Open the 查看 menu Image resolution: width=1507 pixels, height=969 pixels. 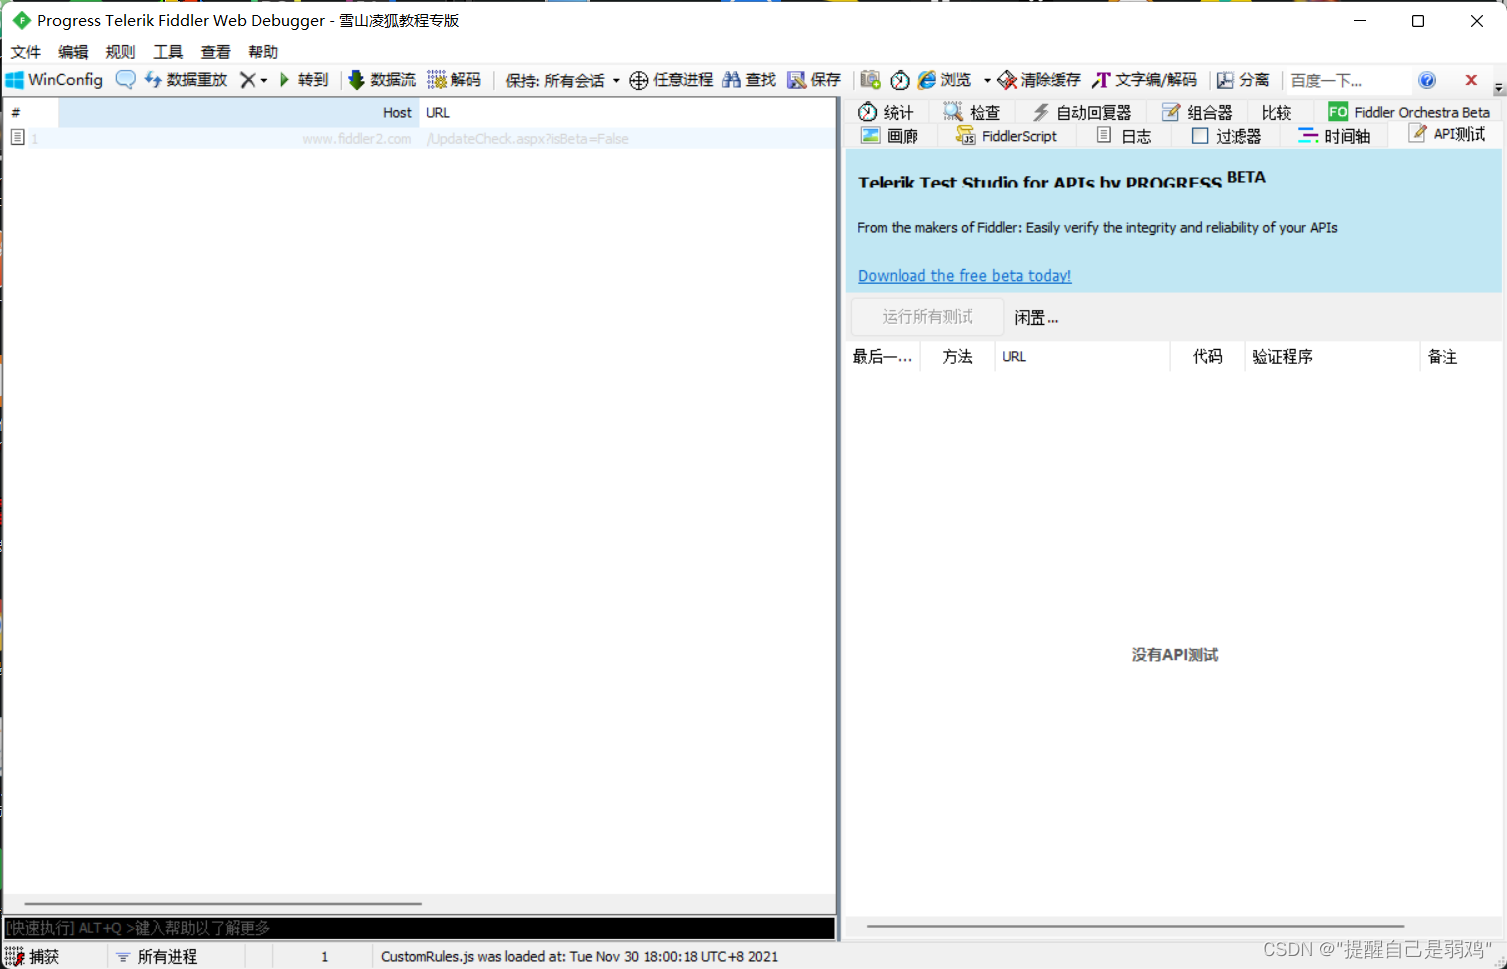click(215, 52)
